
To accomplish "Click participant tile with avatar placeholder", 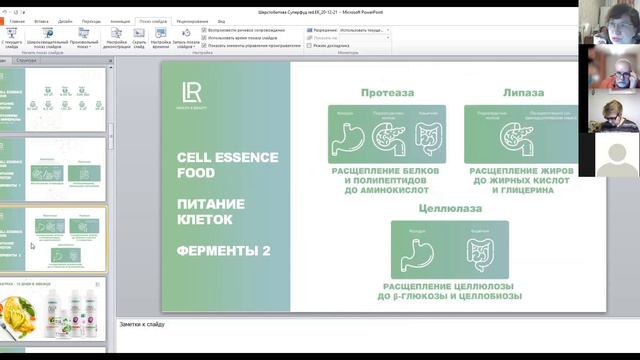I will (609, 155).
